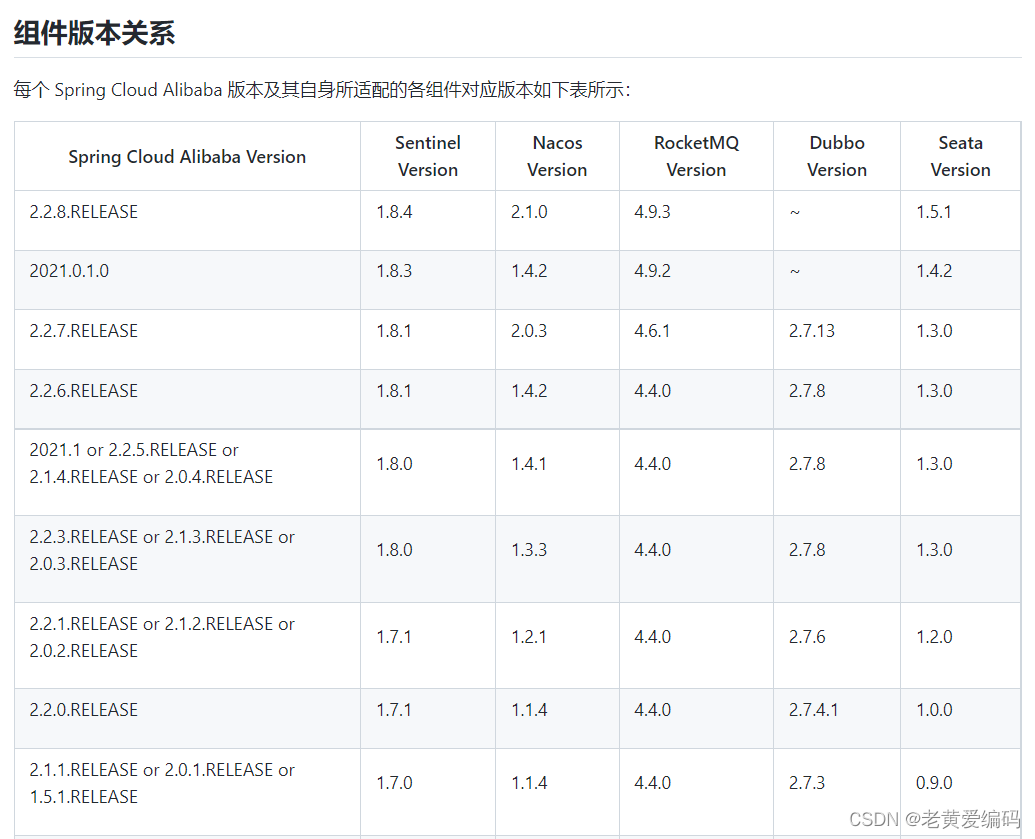Click Nacos value 2.0.3

pos(529,331)
